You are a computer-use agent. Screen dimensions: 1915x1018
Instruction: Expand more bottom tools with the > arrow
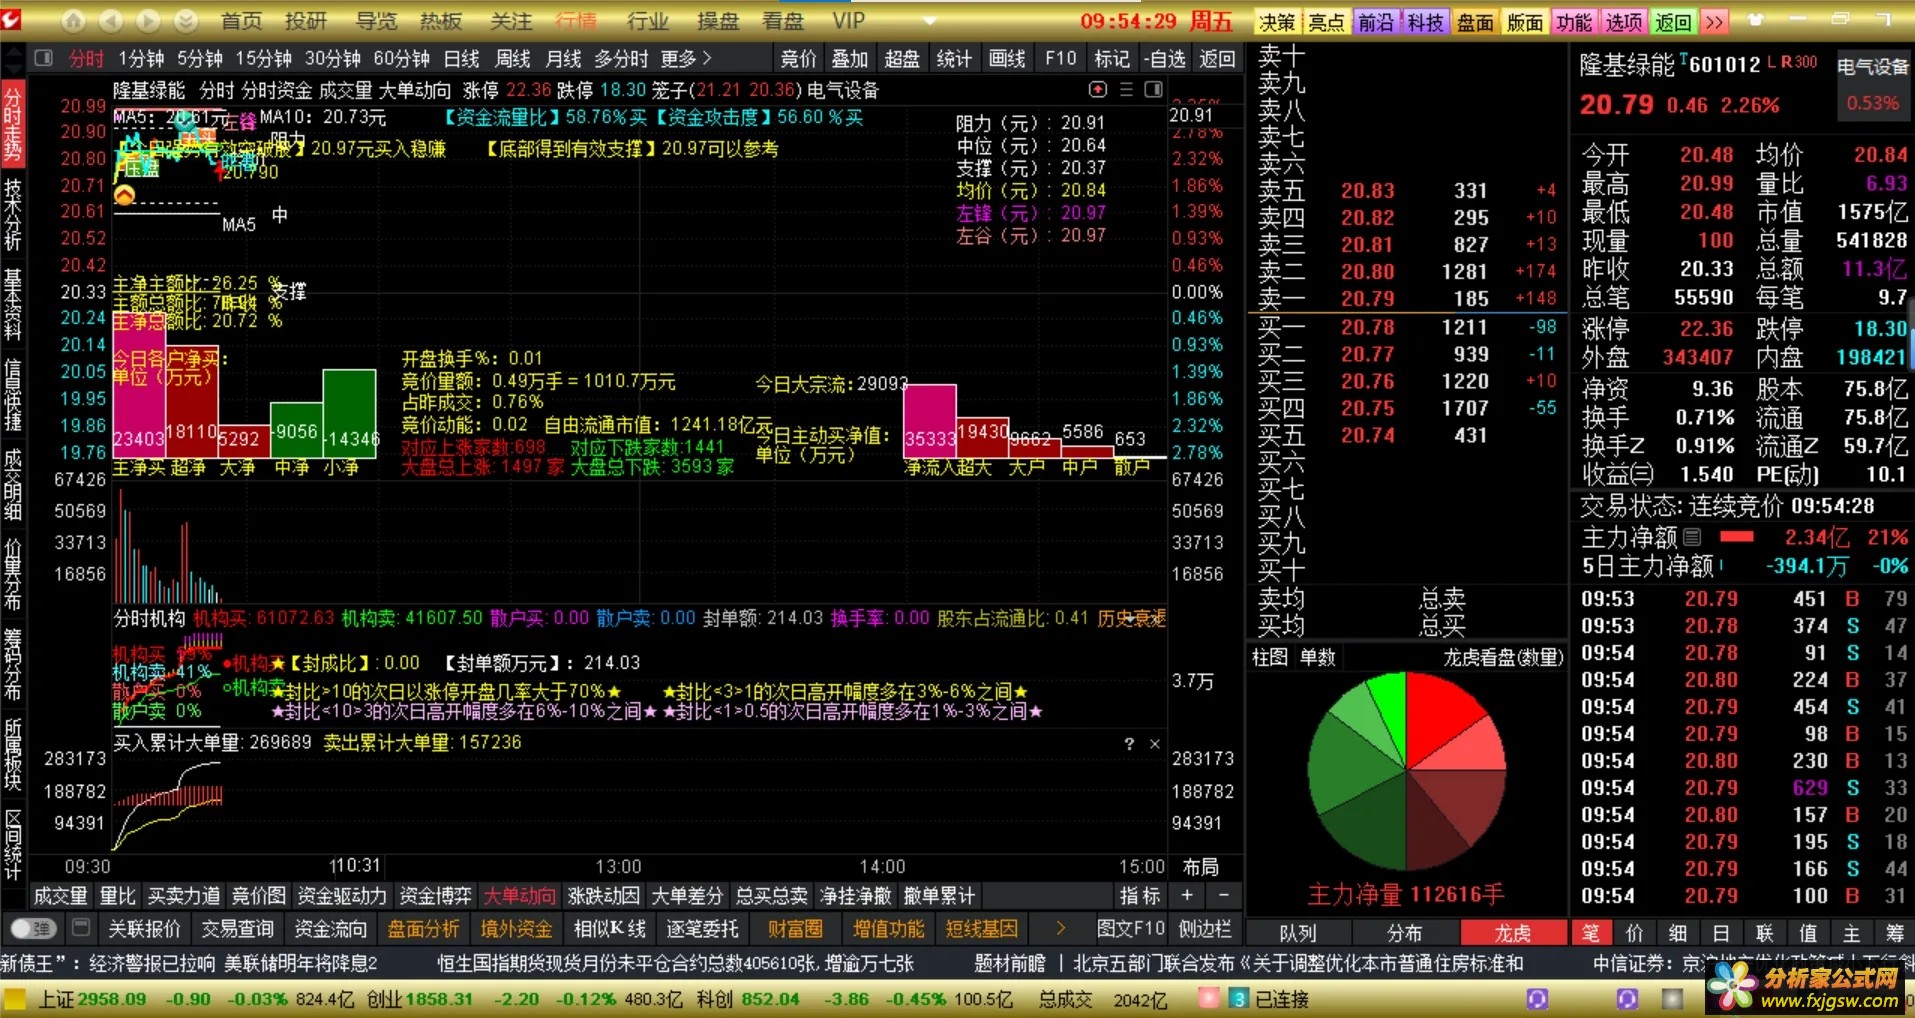1060,929
